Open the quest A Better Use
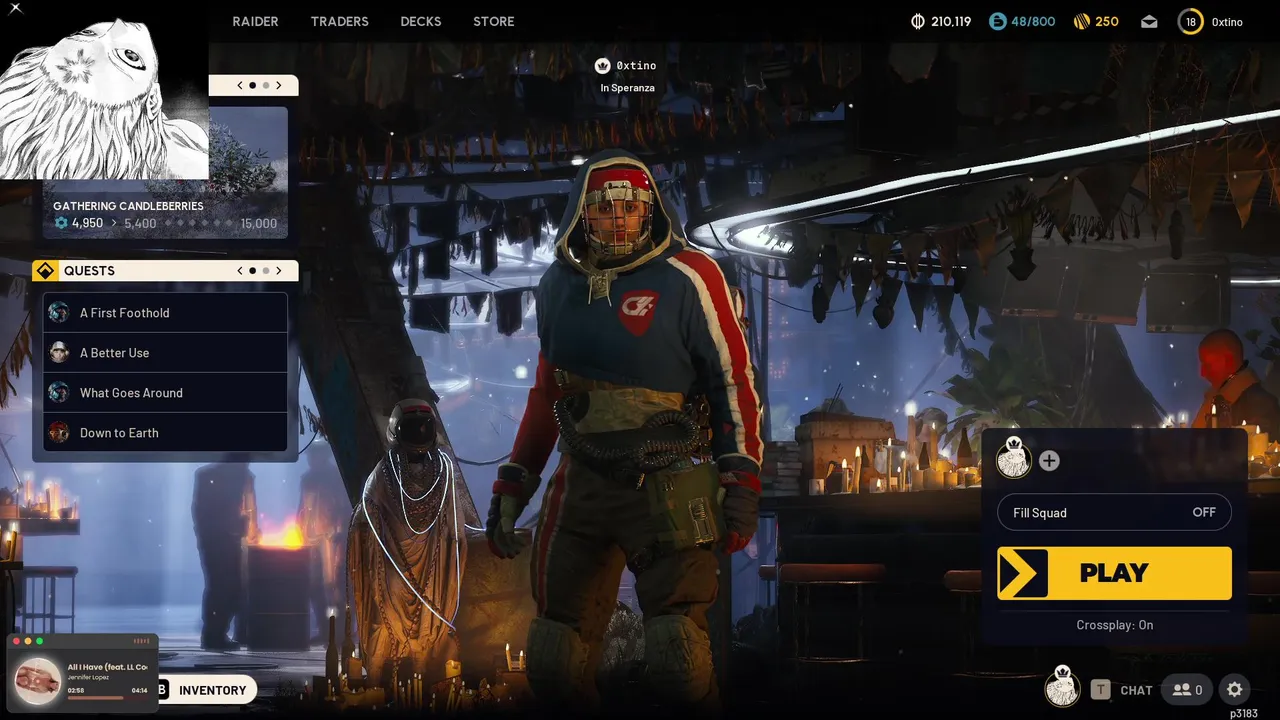 166,353
